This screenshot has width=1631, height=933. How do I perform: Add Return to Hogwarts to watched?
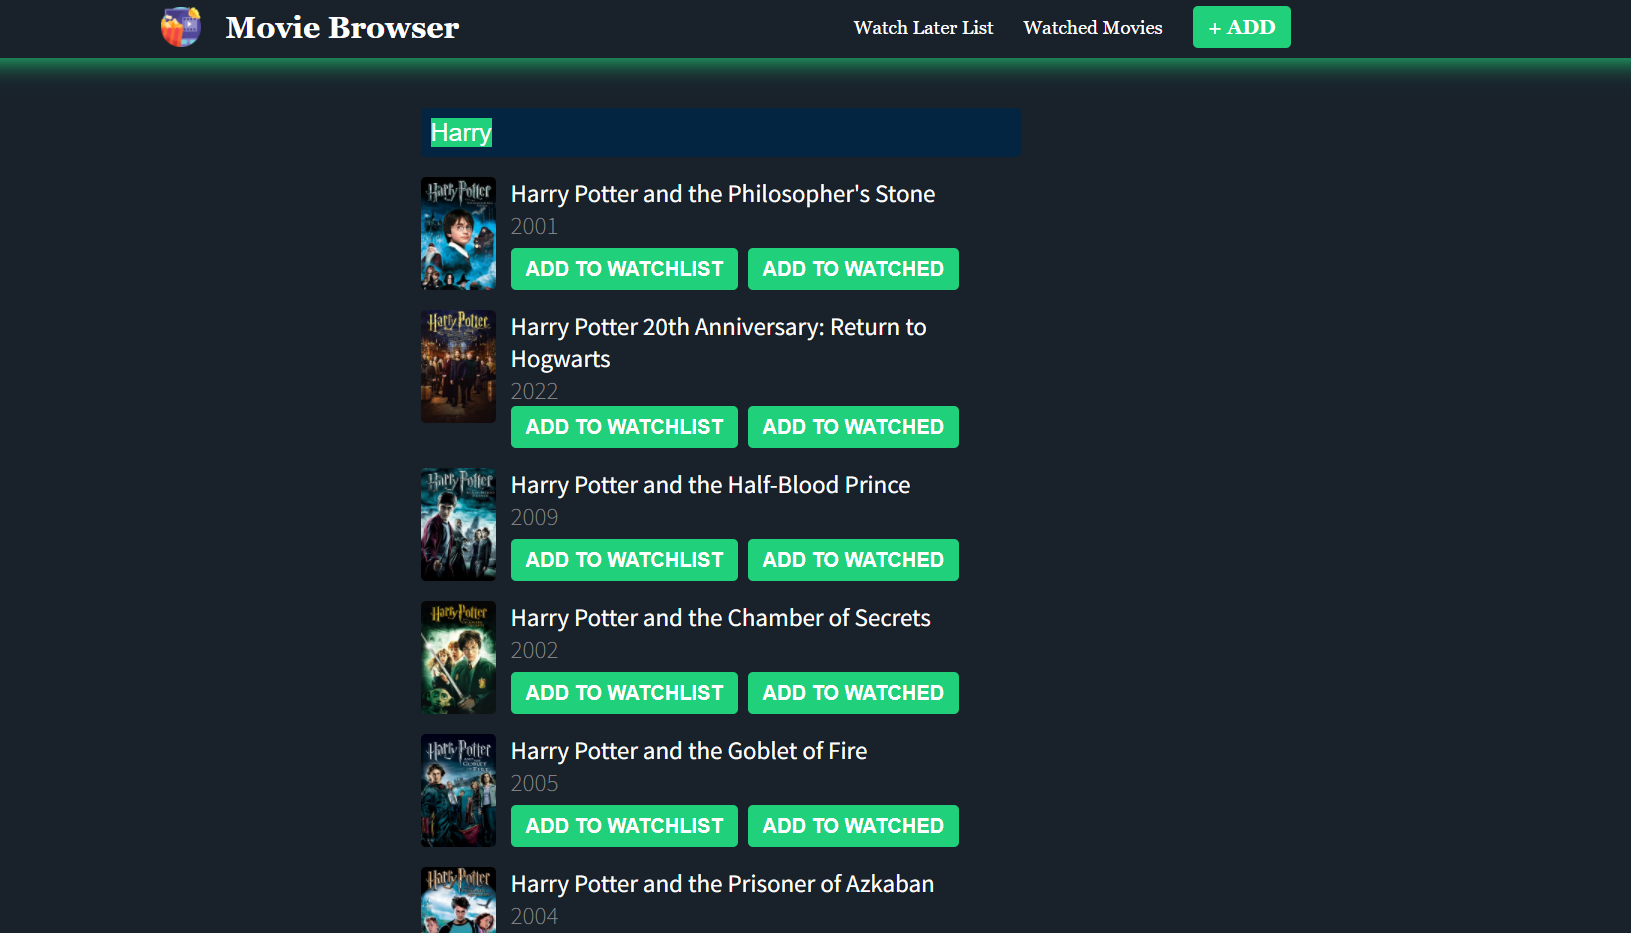pyautogui.click(x=853, y=427)
